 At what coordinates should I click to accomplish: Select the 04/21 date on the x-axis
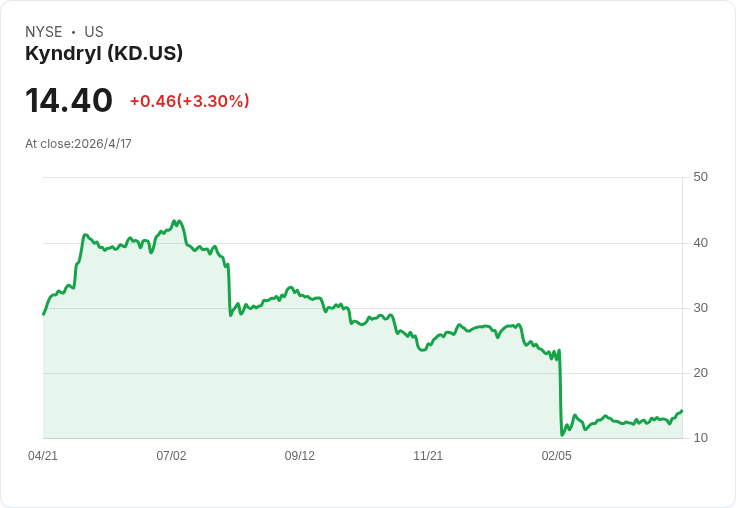point(43,456)
